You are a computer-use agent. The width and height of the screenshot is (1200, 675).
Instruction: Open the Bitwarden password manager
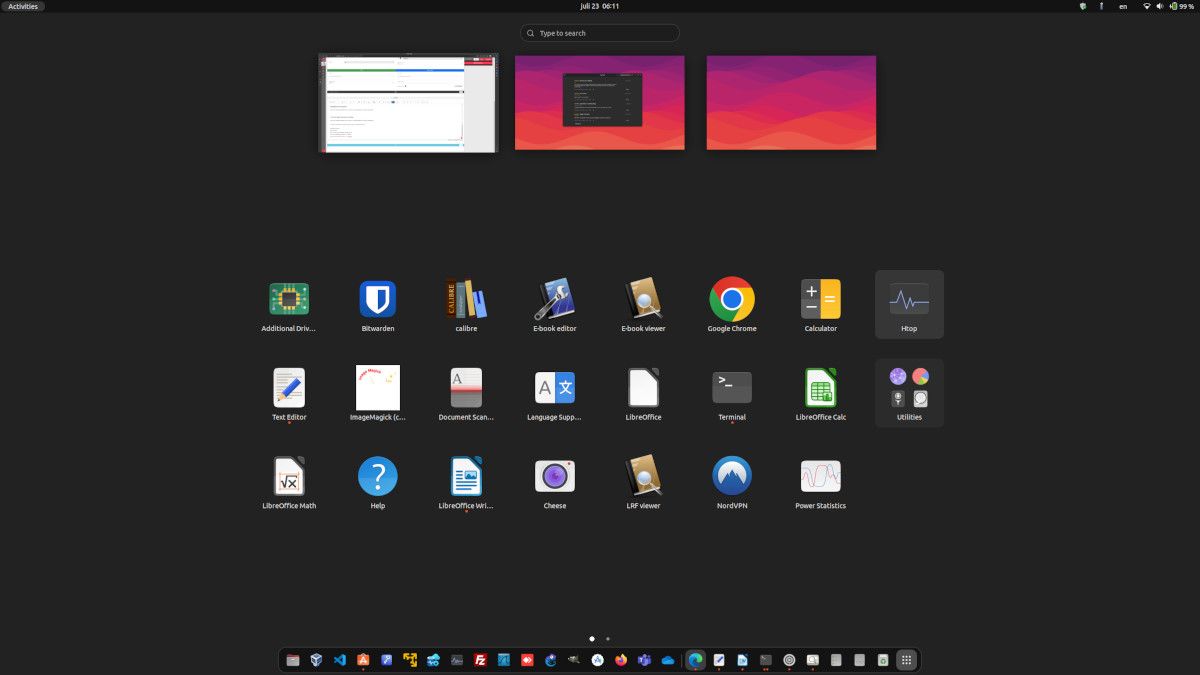click(x=377, y=297)
